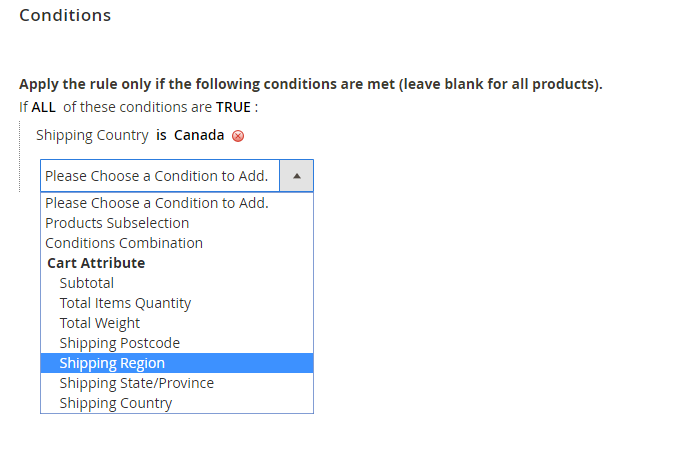Click the 'Shipping Country' text in the existing condition
Image resolution: width=686 pixels, height=461 pixels.
tap(92, 135)
